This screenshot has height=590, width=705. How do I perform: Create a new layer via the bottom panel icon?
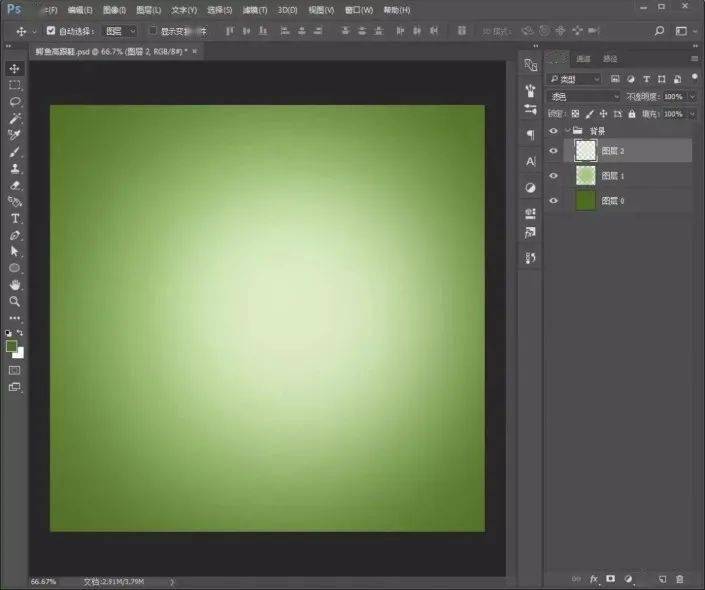[x=662, y=579]
